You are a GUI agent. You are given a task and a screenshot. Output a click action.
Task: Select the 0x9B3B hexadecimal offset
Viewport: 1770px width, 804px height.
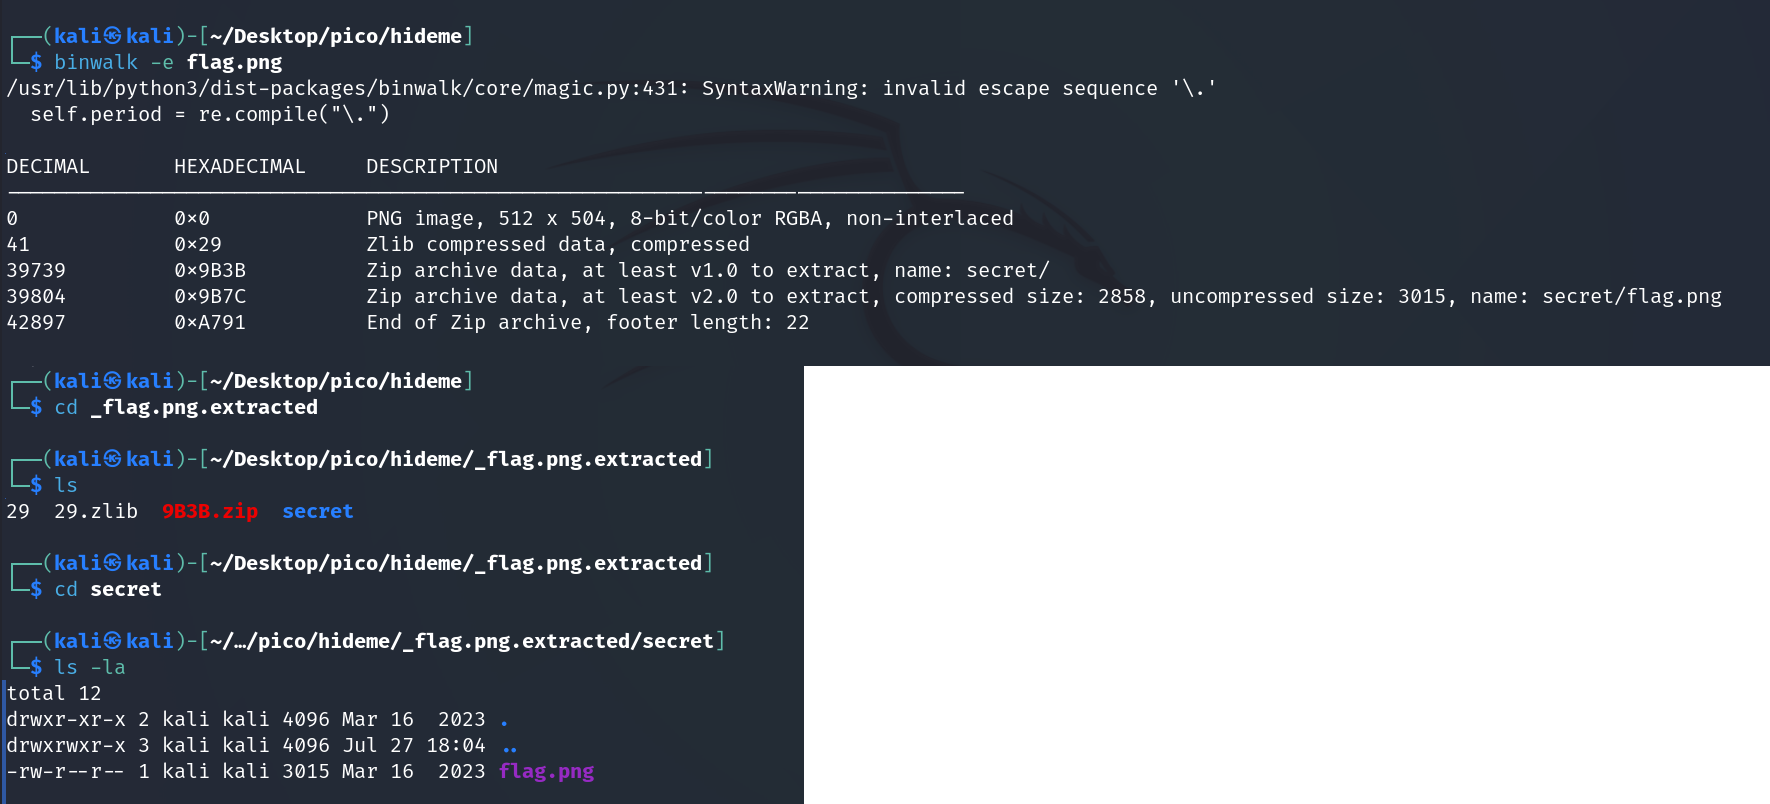coord(210,270)
